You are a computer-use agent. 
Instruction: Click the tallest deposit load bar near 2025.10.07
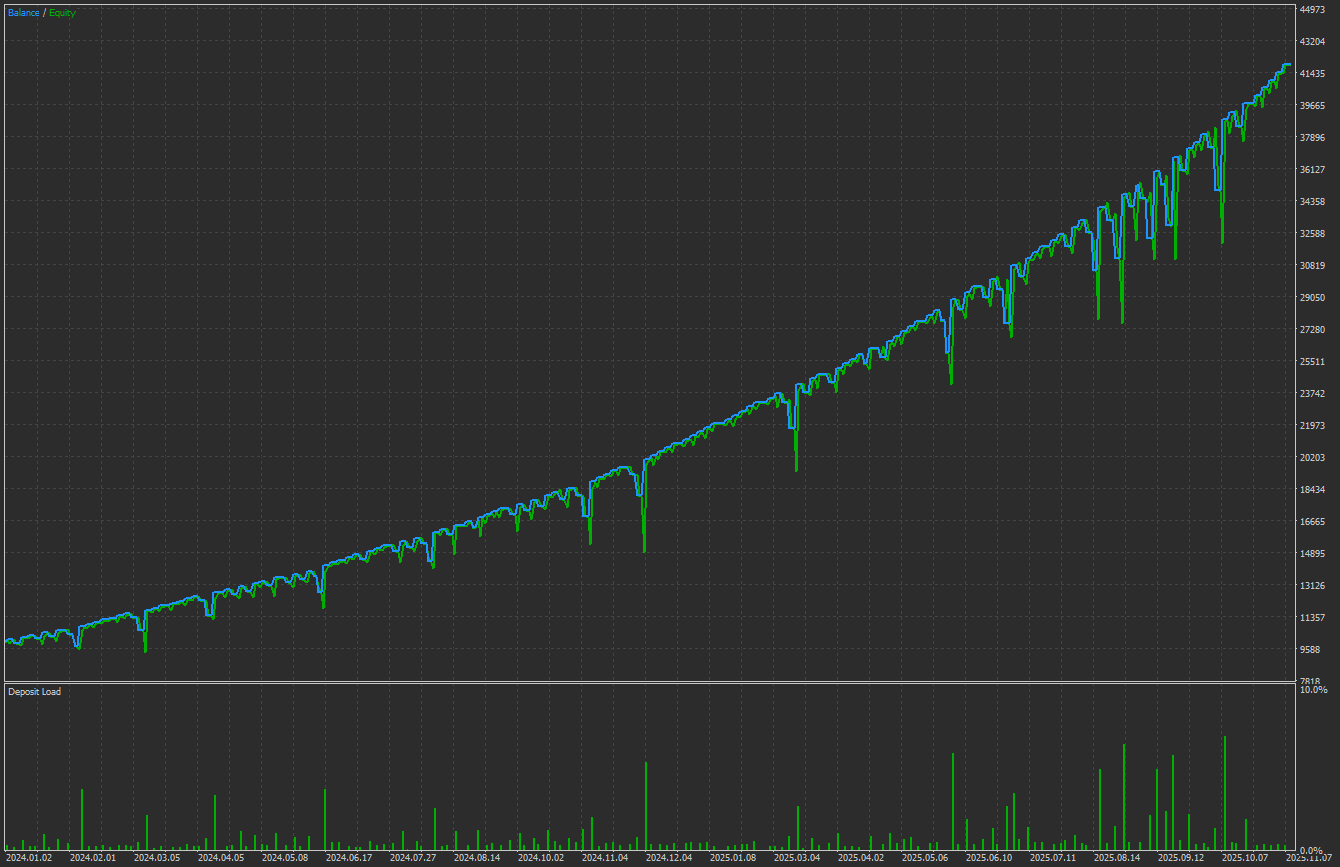1224,790
